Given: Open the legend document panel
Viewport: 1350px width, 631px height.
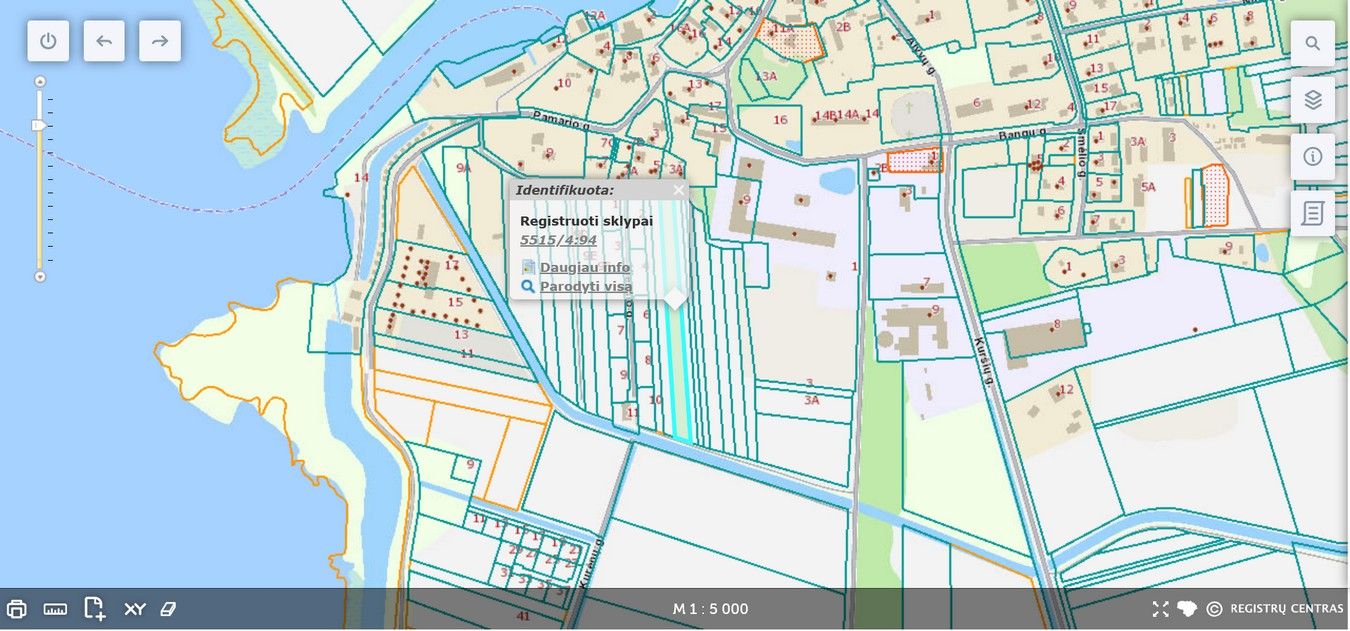Looking at the screenshot, I should pos(1312,213).
